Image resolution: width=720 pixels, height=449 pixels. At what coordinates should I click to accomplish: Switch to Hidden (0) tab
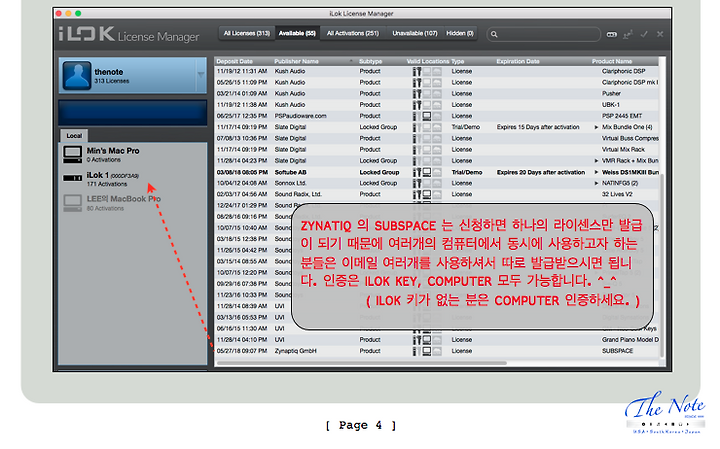[460, 33]
